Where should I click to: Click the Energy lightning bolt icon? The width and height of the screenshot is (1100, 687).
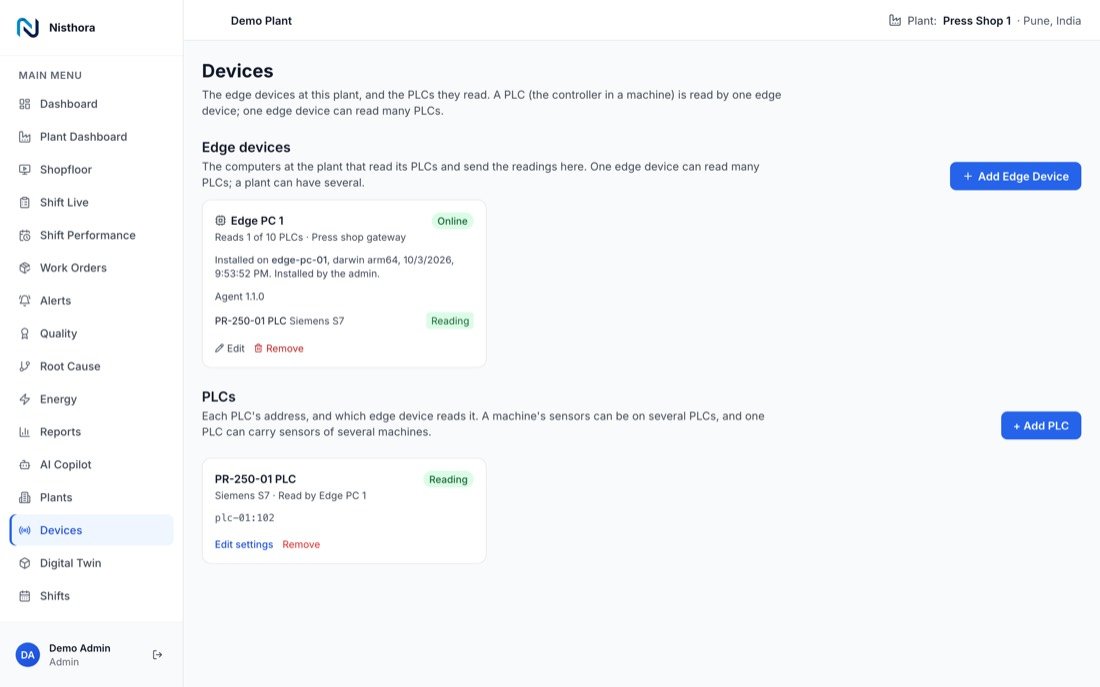point(25,399)
